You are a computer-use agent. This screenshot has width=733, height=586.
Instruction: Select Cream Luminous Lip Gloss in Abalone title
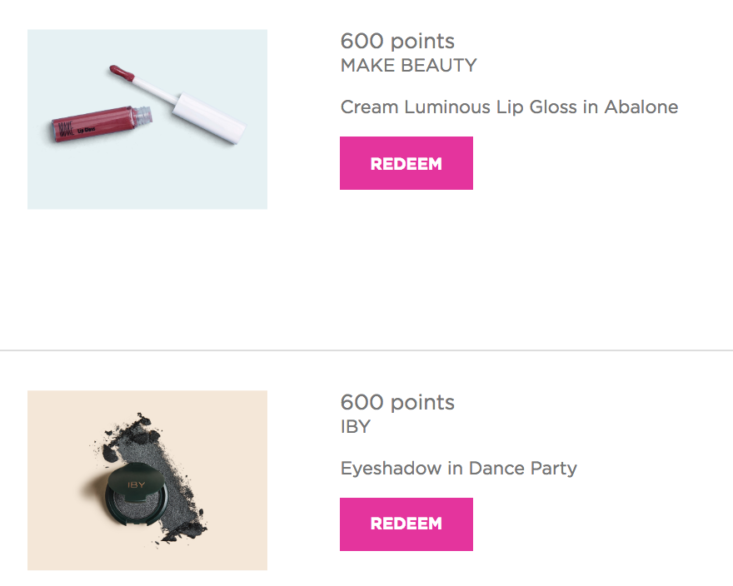pos(509,107)
